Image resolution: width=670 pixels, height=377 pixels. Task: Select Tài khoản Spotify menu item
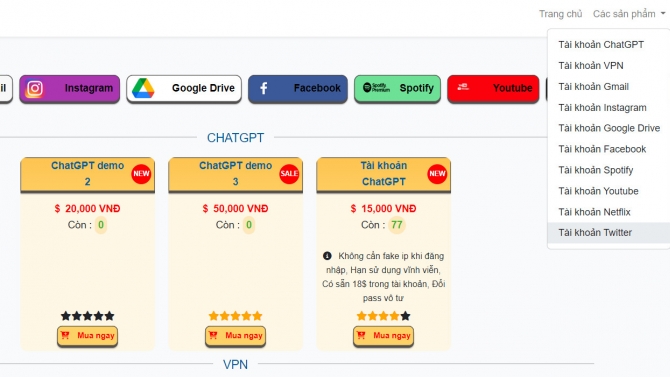(x=608, y=170)
